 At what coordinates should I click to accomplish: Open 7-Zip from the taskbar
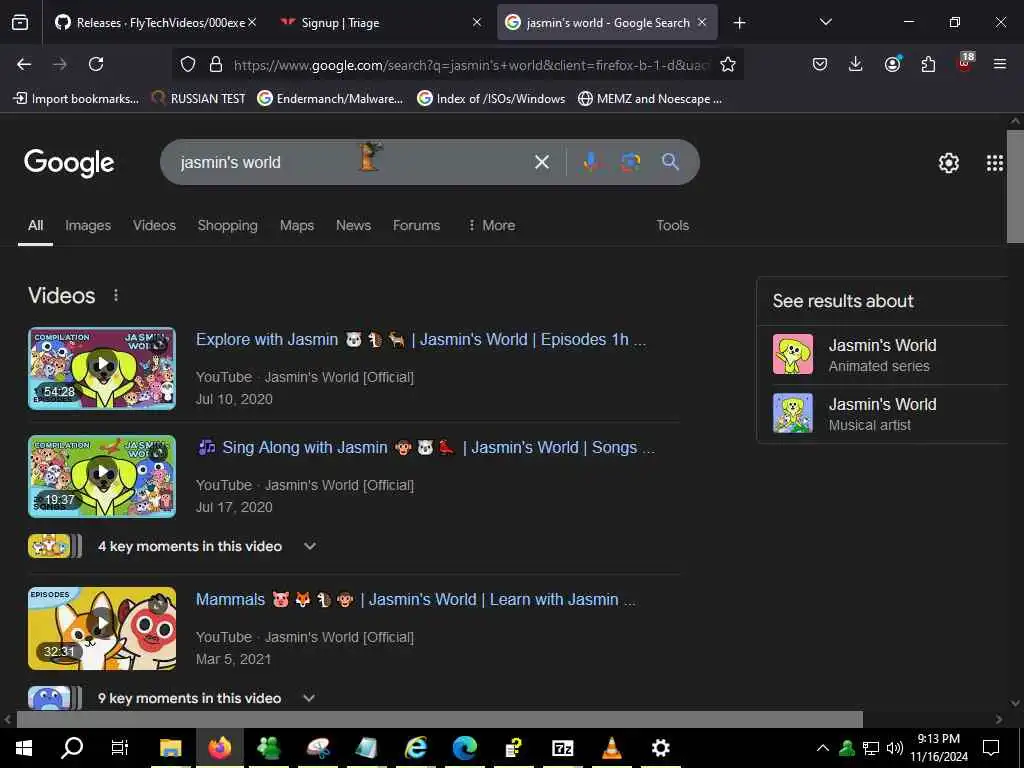click(x=562, y=748)
